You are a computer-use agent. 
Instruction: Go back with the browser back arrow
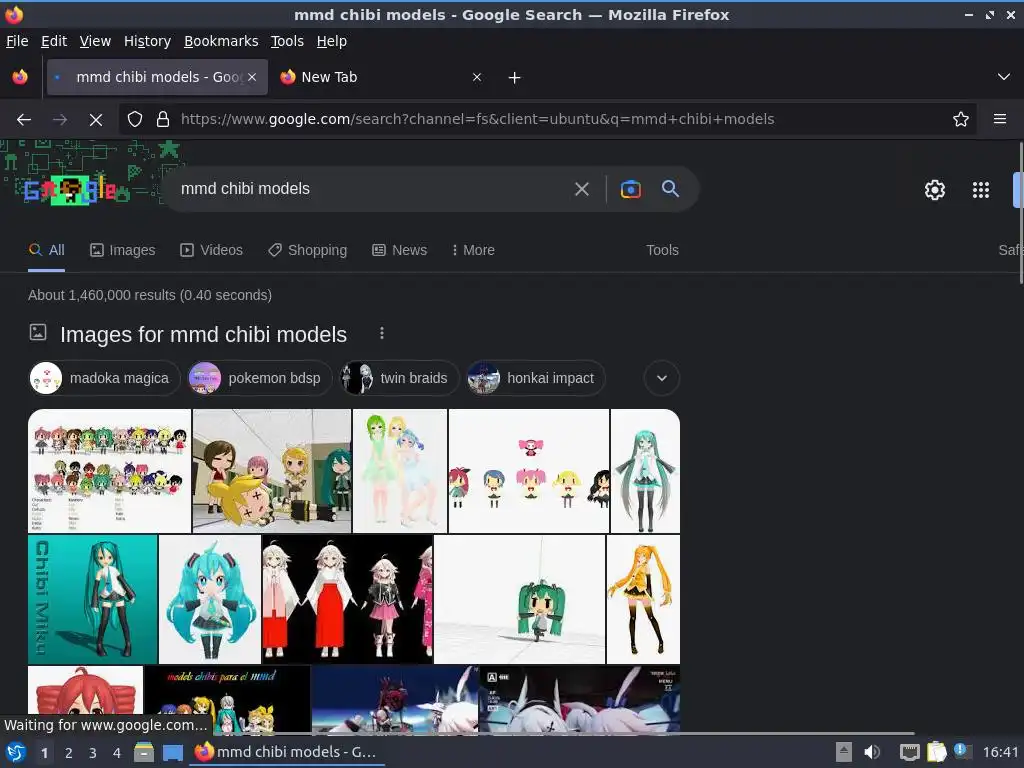point(24,120)
